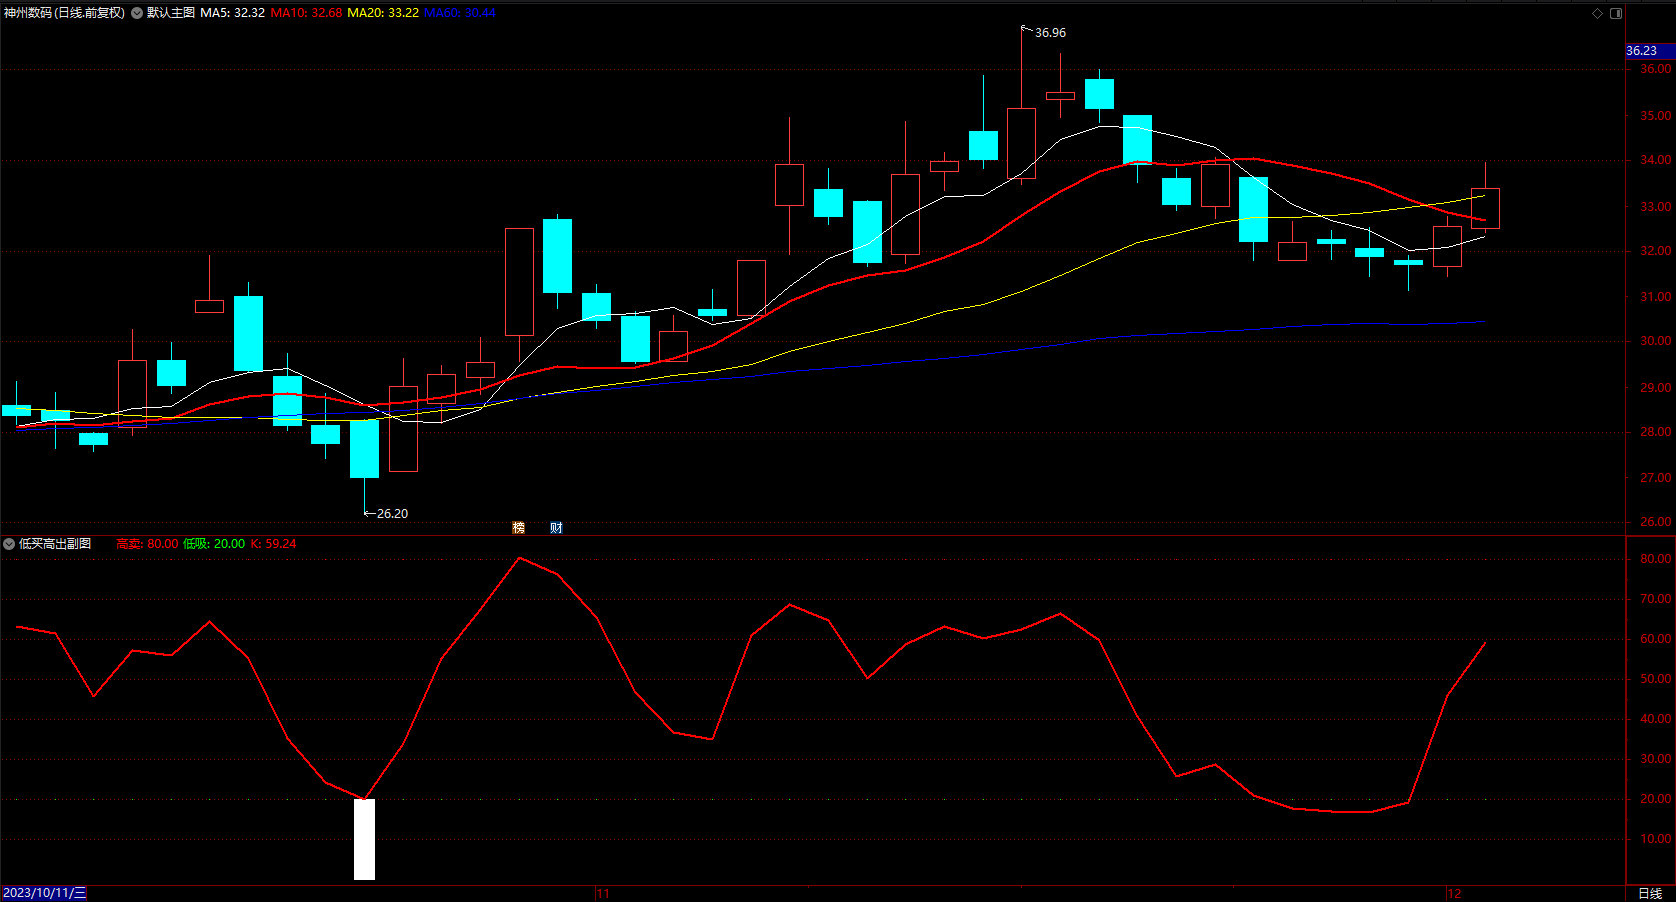Viewport: 1676px width, 902px height.
Task: Click the 默认主图 indicator label
Action: coord(171,13)
